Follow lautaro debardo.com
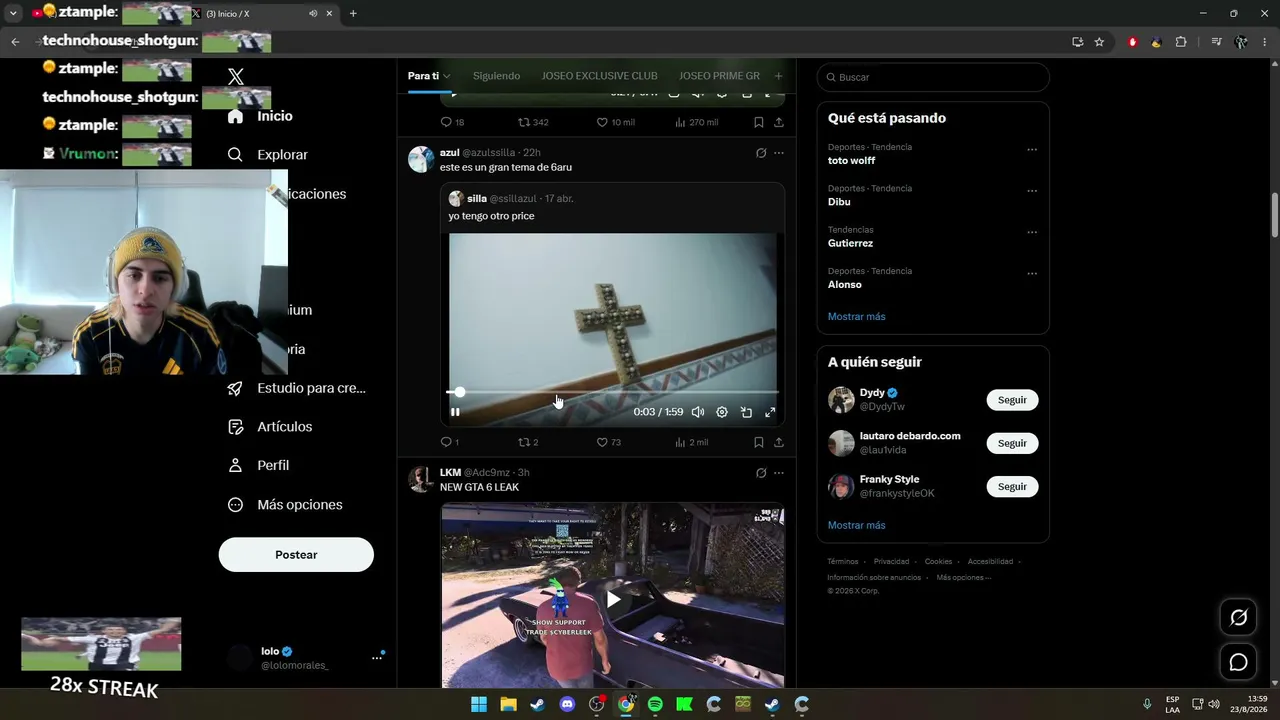The width and height of the screenshot is (1280, 720). point(1012,443)
